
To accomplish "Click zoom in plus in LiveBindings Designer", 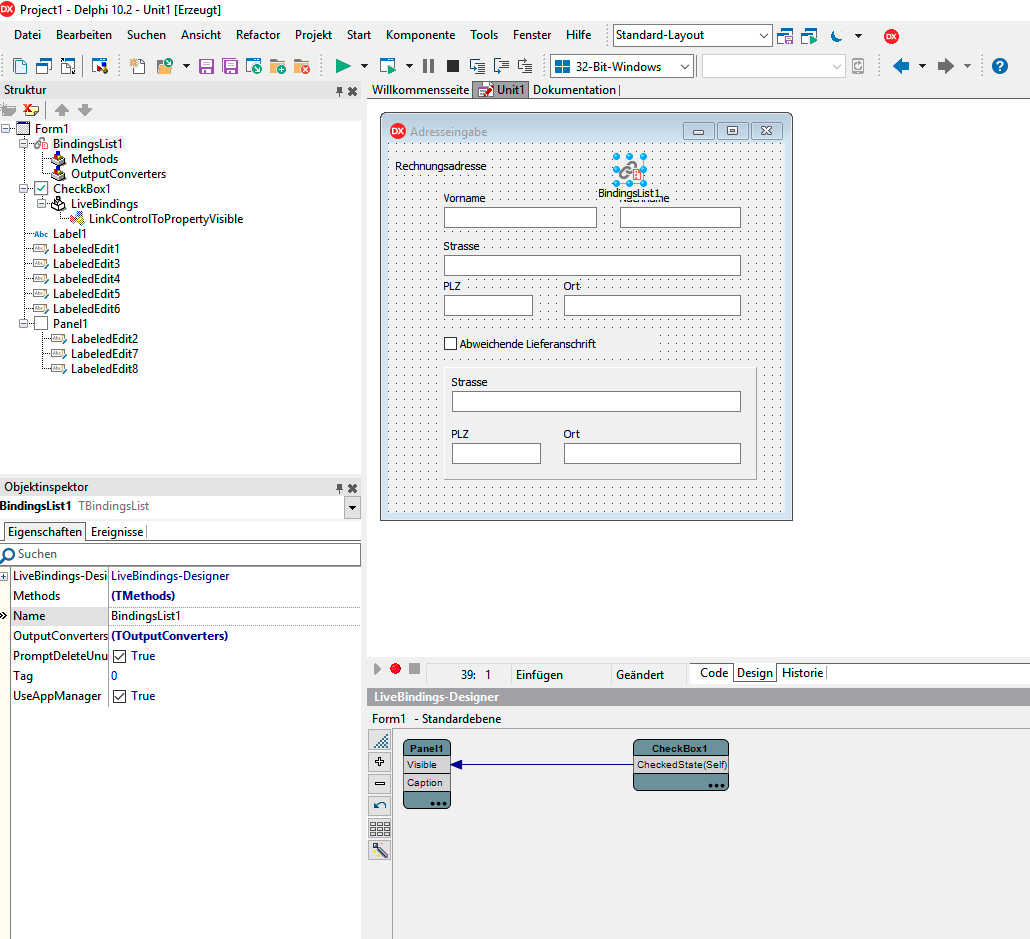I will pos(380,762).
